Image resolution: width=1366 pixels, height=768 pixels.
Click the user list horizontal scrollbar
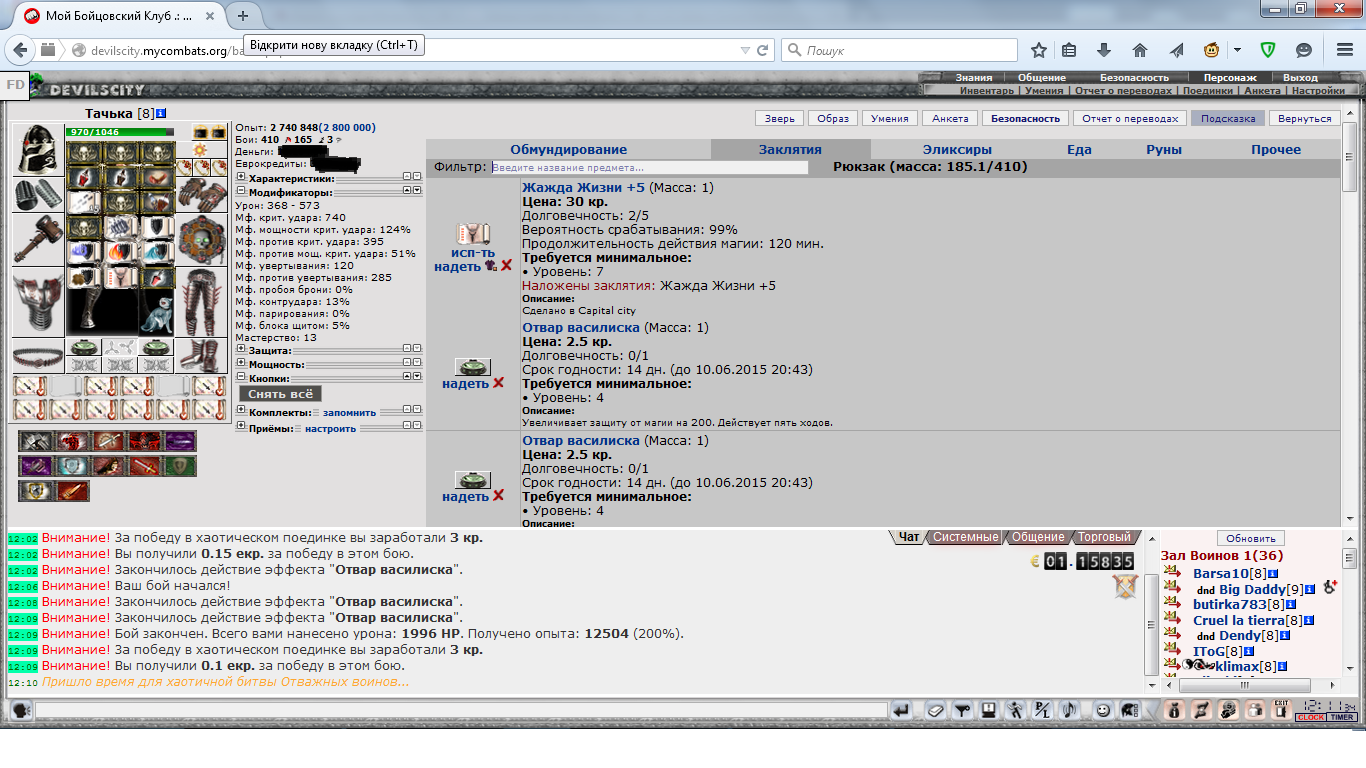[x=1245, y=686]
